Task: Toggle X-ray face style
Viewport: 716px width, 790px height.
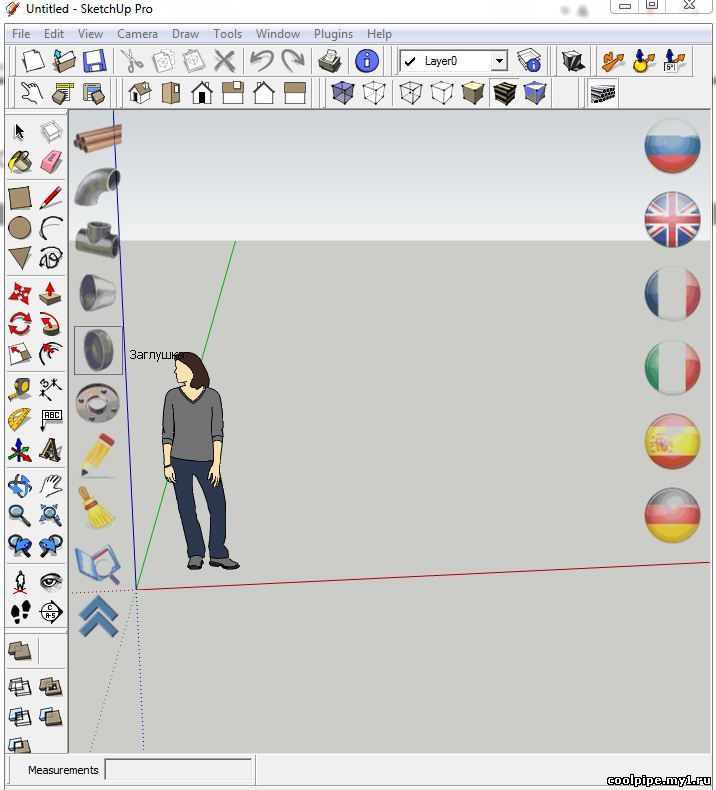Action: (343, 93)
